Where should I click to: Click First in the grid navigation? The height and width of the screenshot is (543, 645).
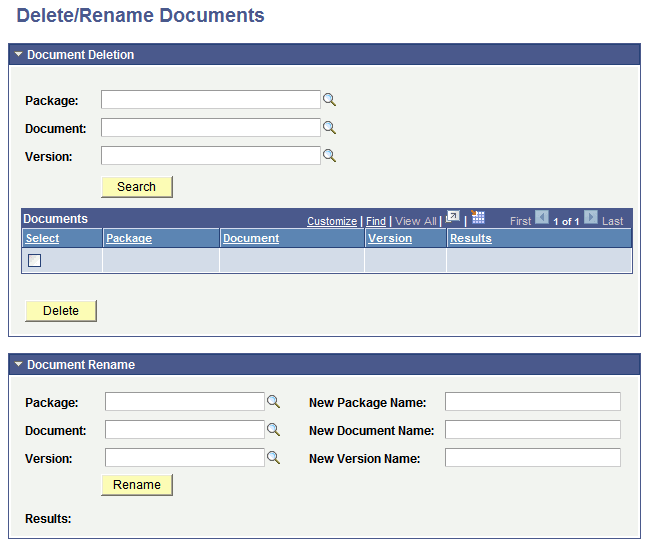520,221
